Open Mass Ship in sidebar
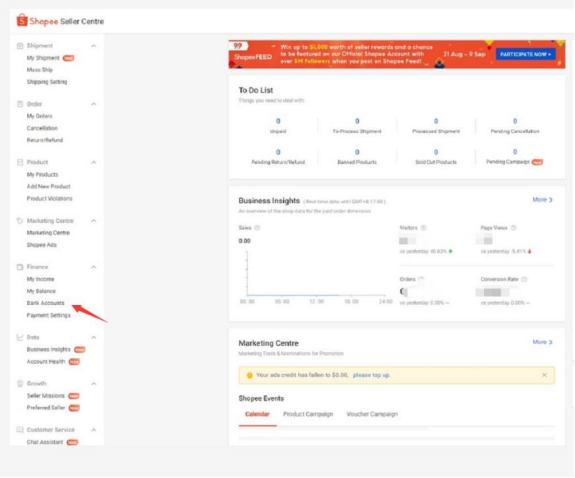Screen dimensions: 575x478 (x=40, y=70)
